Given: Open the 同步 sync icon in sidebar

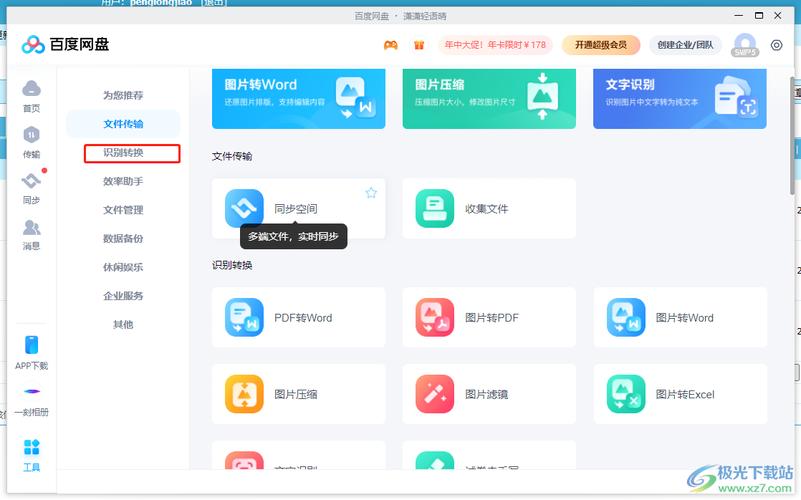Looking at the screenshot, I should click(31, 181).
